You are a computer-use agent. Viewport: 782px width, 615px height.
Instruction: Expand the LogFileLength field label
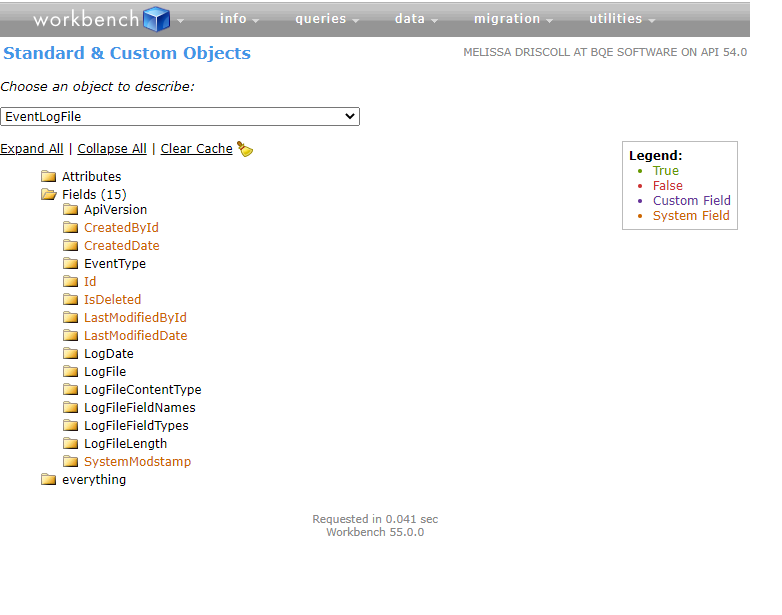126,443
